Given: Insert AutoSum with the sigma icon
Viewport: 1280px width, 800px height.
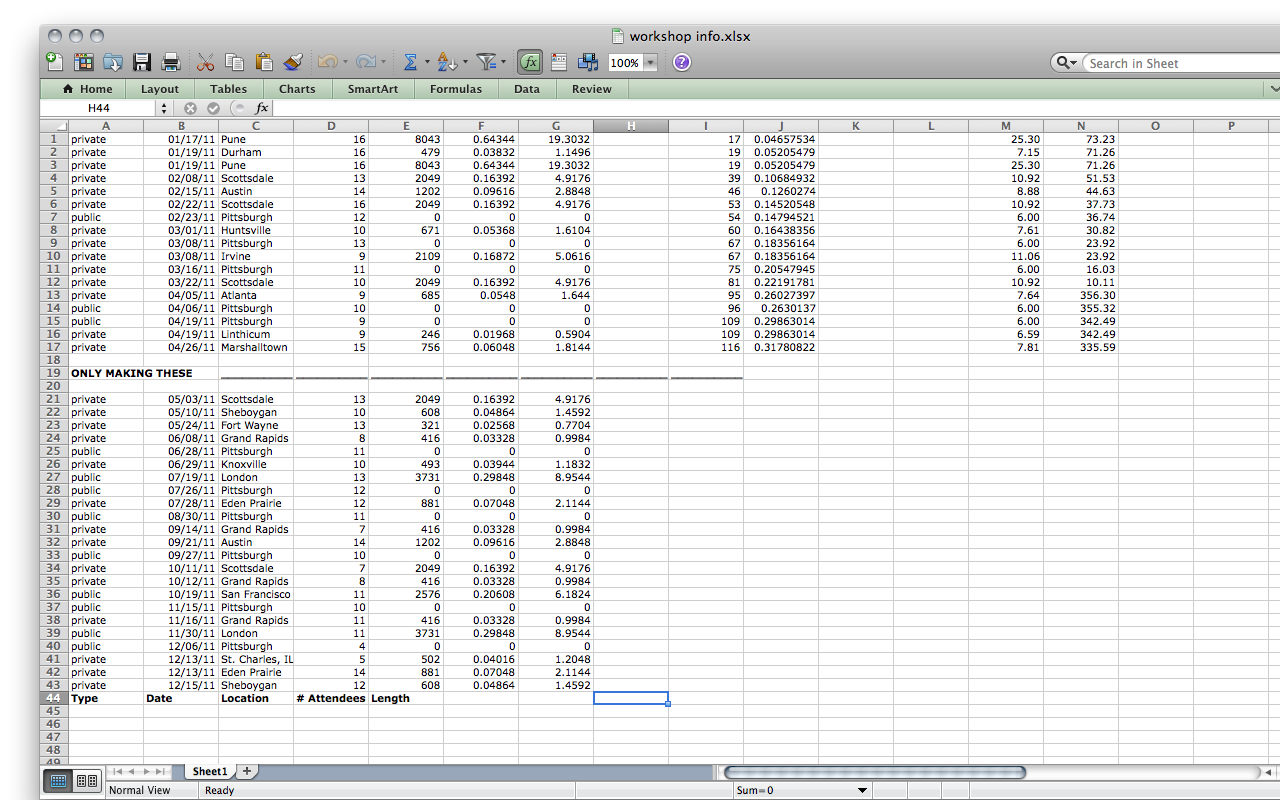Looking at the screenshot, I should click(x=409, y=62).
